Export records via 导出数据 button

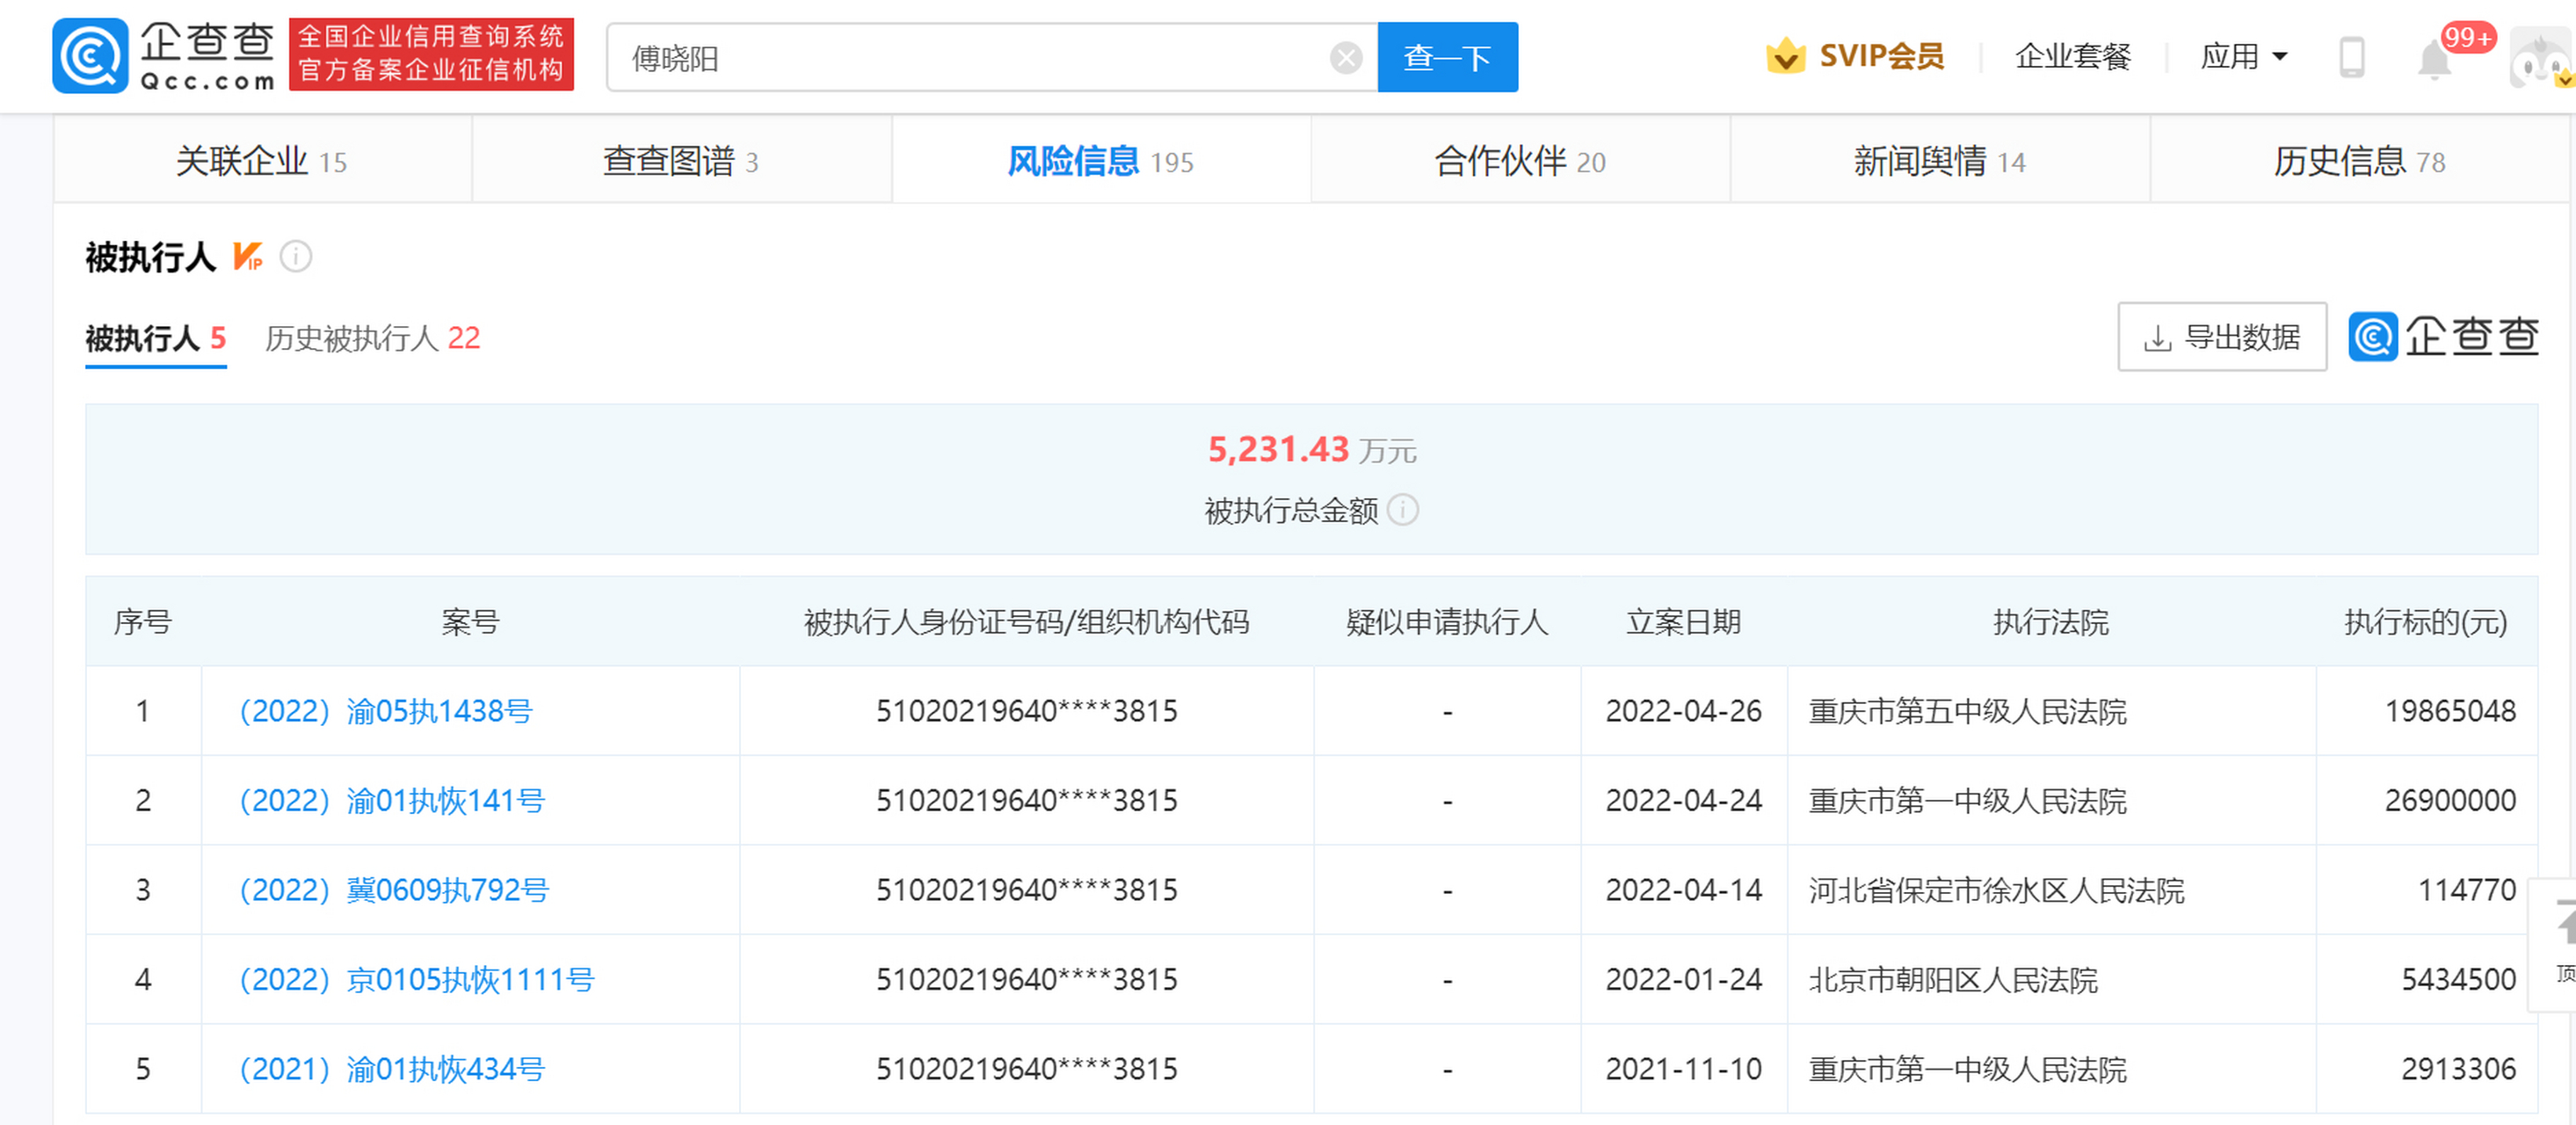pos(2222,337)
